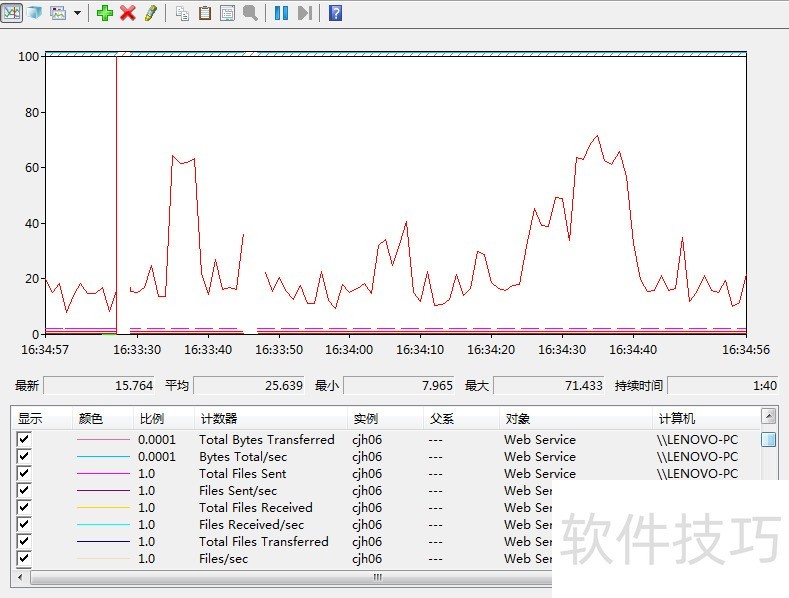Select the Files Received/sec counter name

[252, 525]
